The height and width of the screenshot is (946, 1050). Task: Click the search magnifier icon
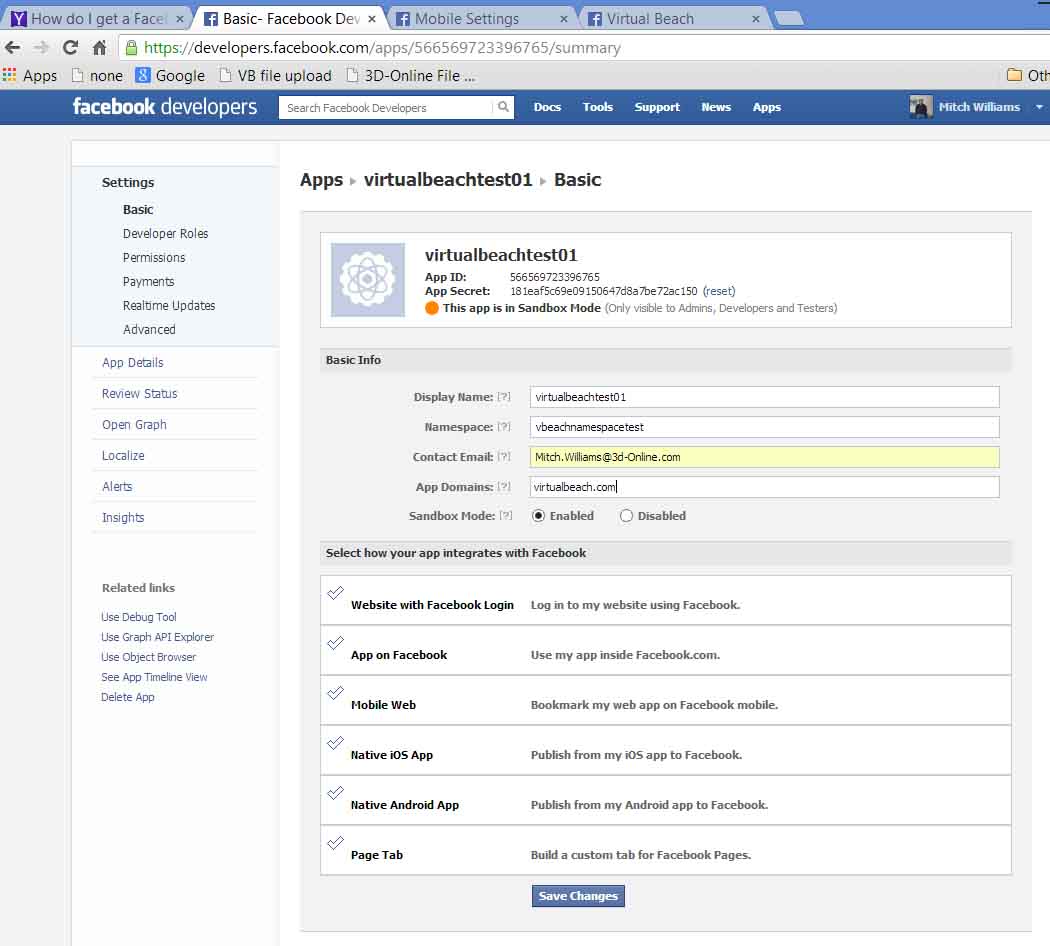[x=503, y=107]
